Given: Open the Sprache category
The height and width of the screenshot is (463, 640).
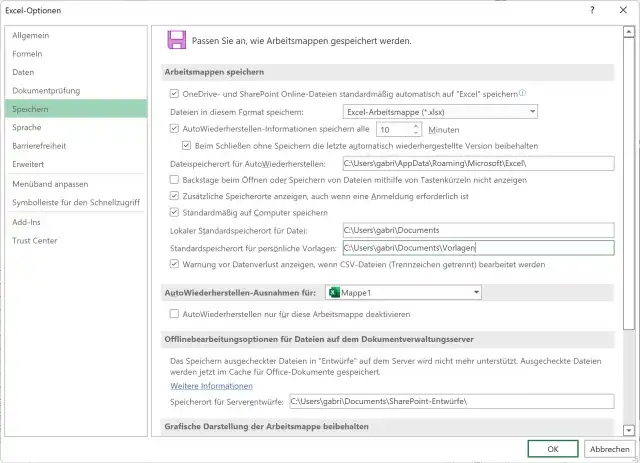Looking at the screenshot, I should click(x=76, y=127).
